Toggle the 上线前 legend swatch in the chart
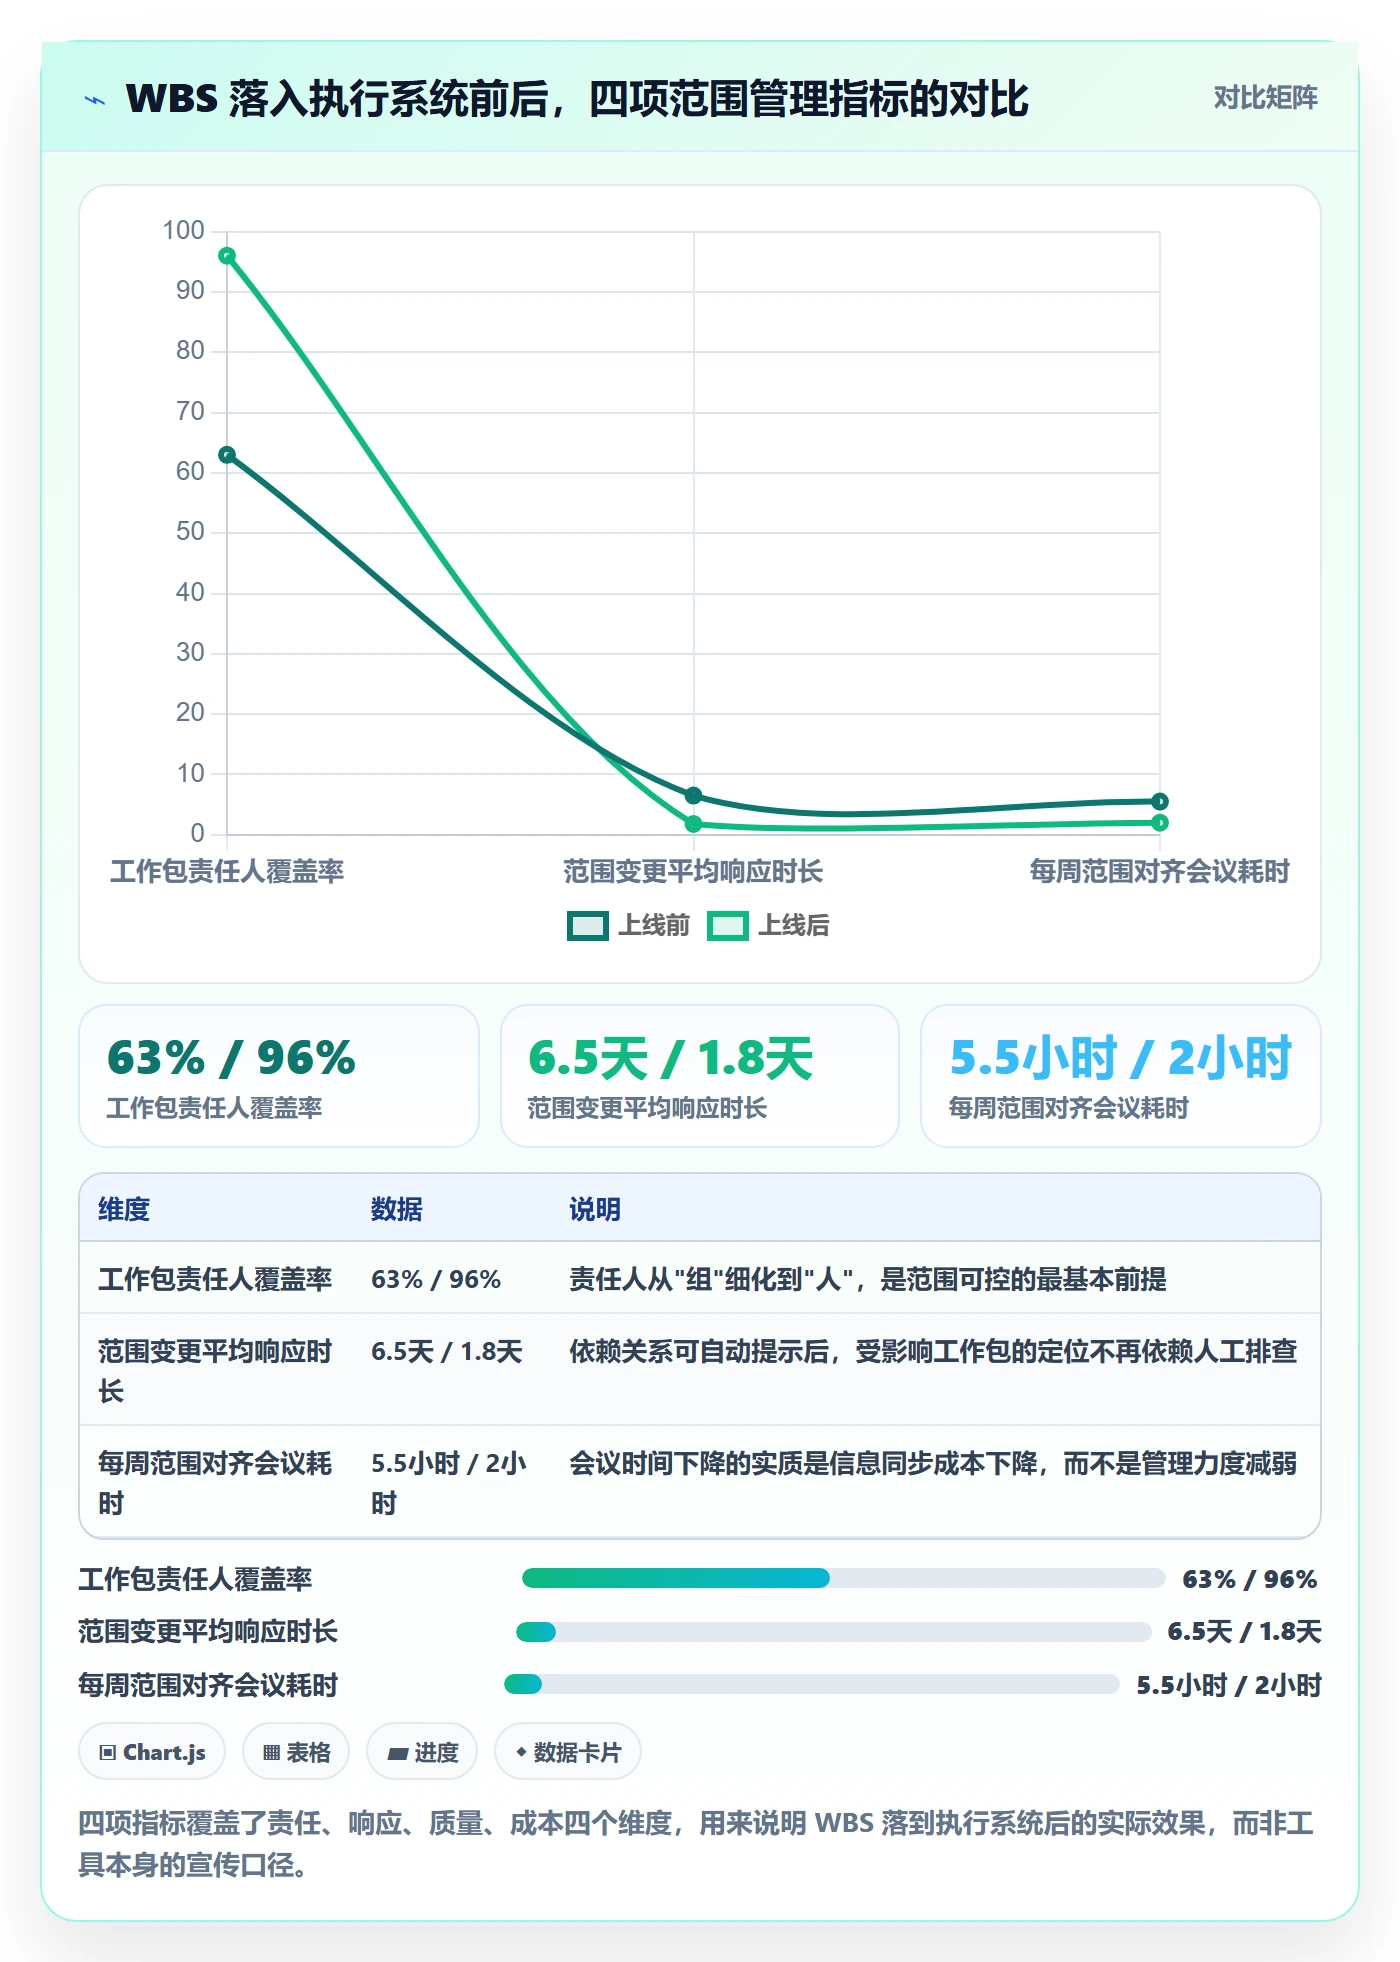Viewport: 1400px width, 1962px height. click(587, 926)
